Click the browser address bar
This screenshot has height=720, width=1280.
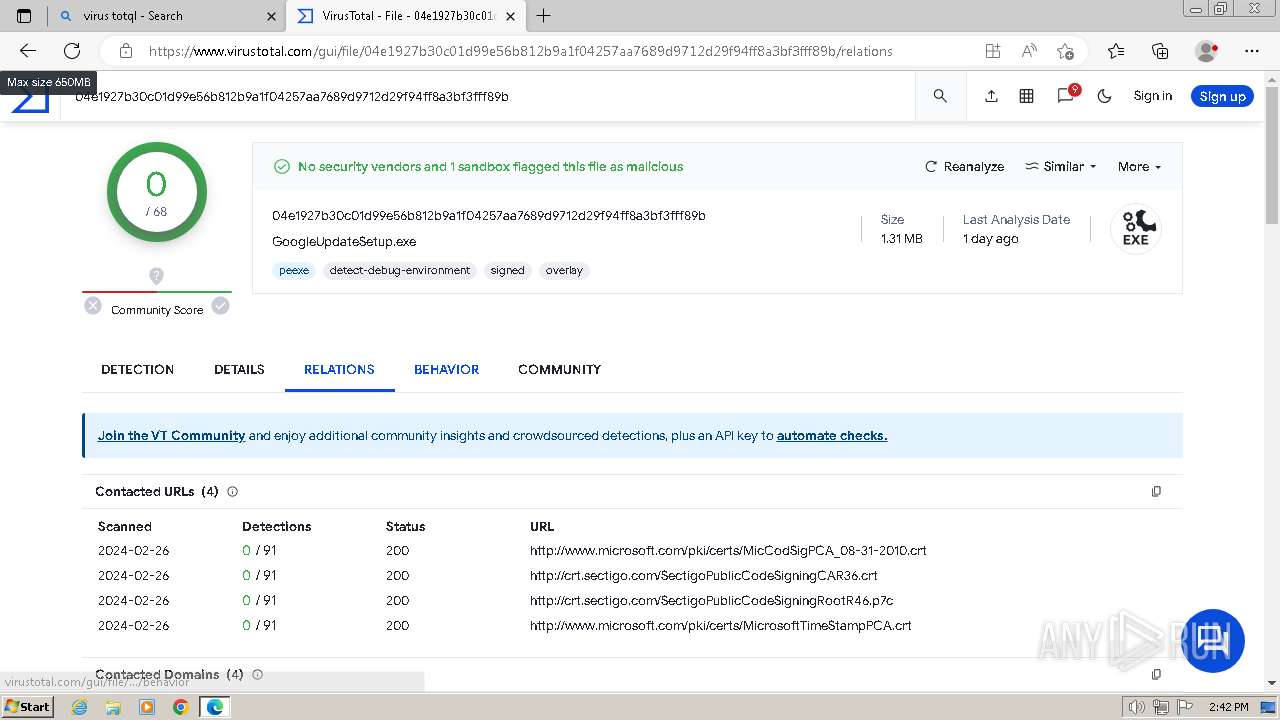(x=520, y=51)
